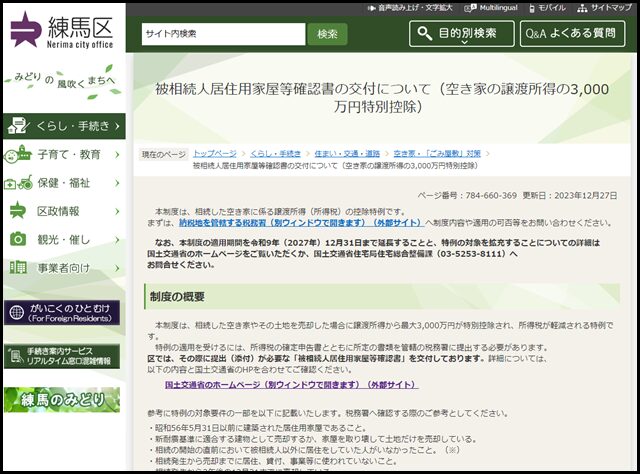Open the 練馬のみどり banner

pos(62,400)
